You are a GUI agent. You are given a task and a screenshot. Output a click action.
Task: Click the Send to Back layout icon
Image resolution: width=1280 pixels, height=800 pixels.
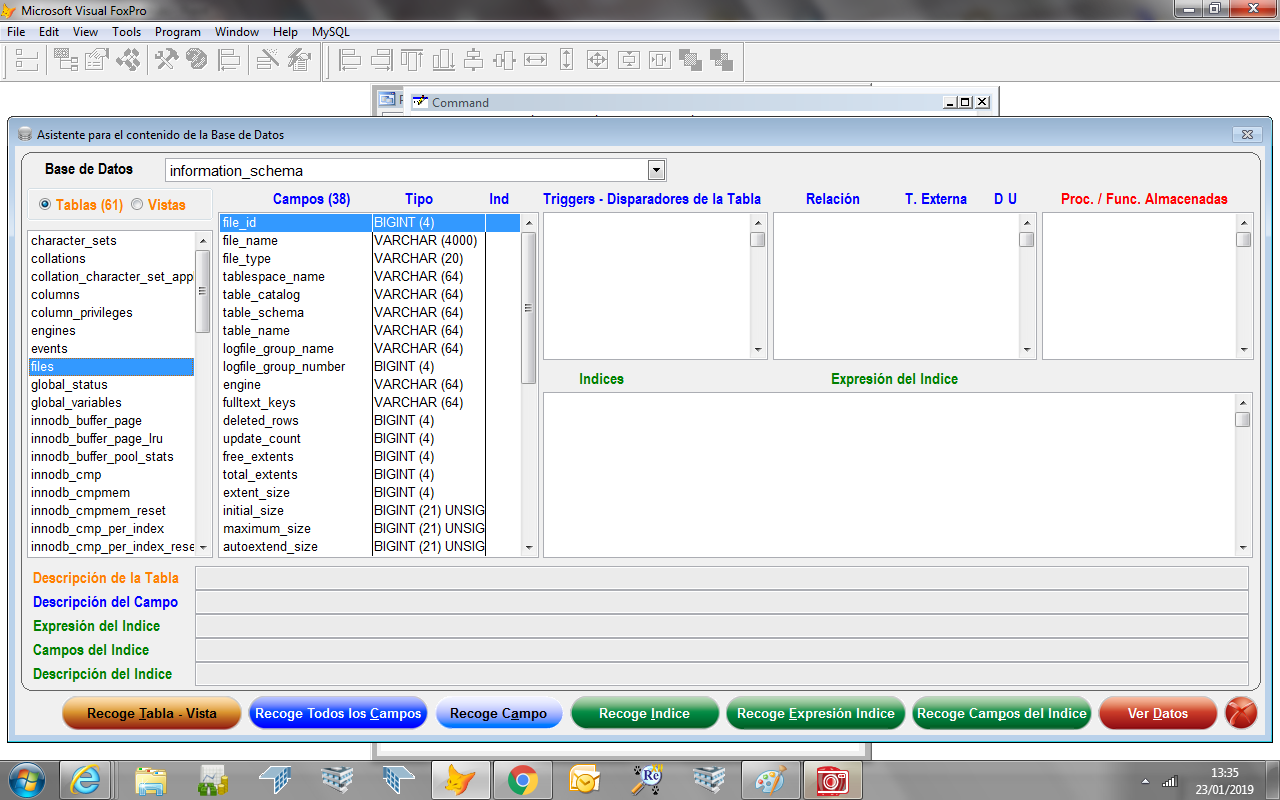pos(721,60)
